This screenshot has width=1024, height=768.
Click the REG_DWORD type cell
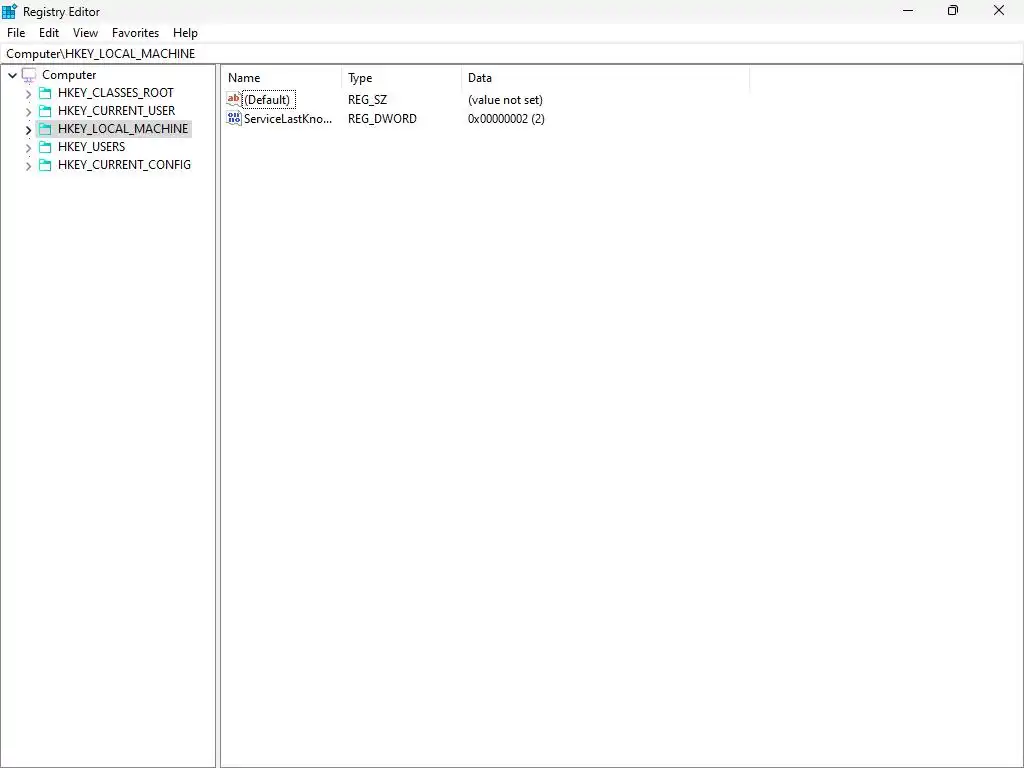382,119
